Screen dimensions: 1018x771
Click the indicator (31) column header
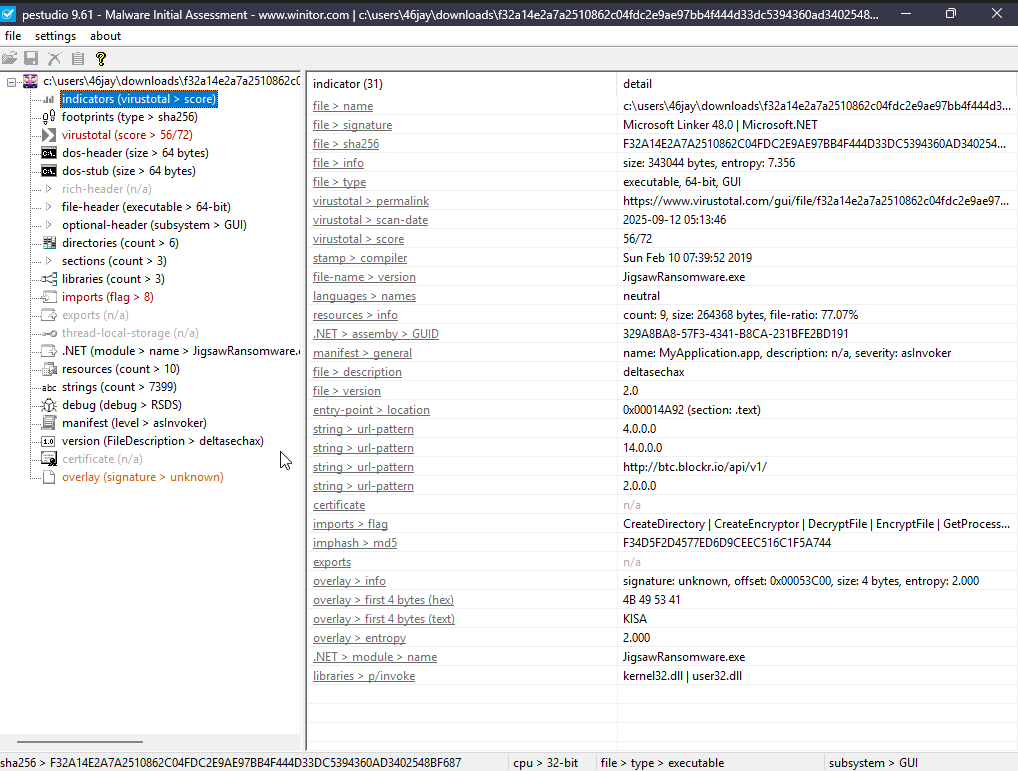click(461, 84)
